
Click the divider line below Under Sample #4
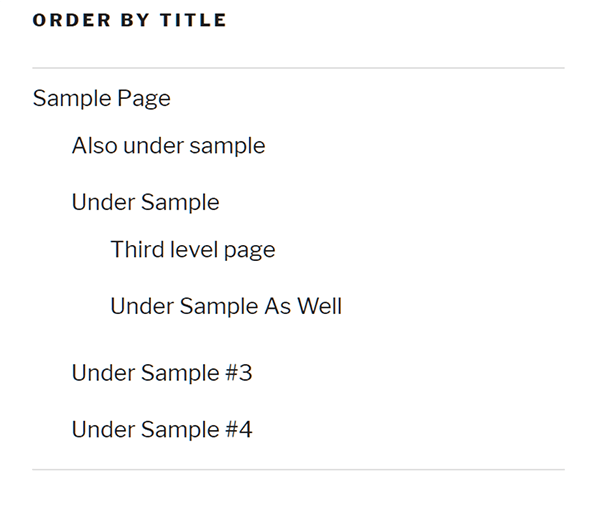(x=298, y=469)
